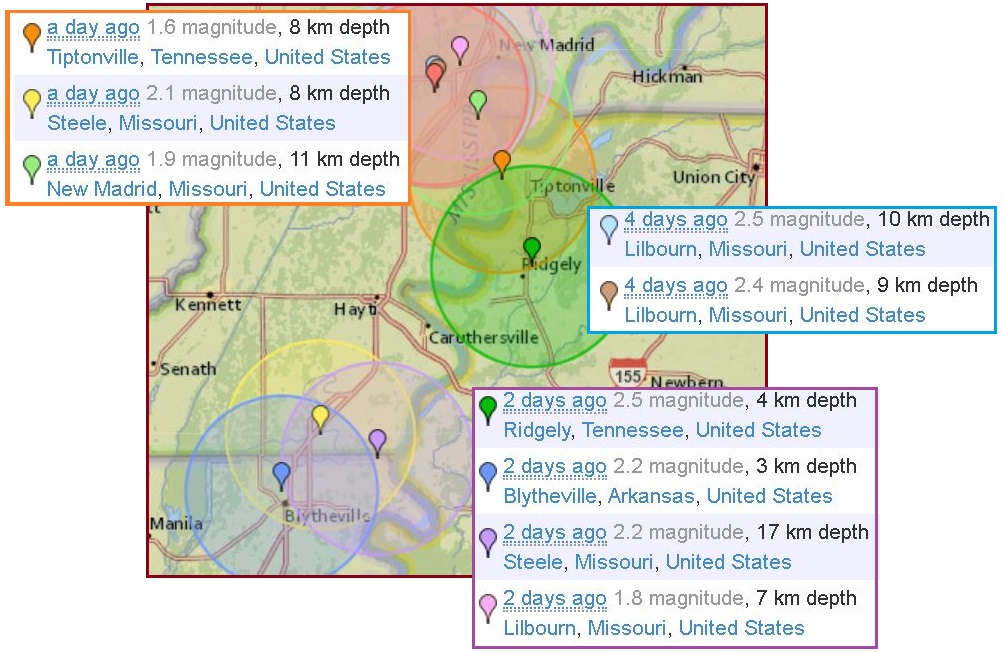Open the Tiptonville link in the list
The image size is (1002, 652).
click(93, 57)
